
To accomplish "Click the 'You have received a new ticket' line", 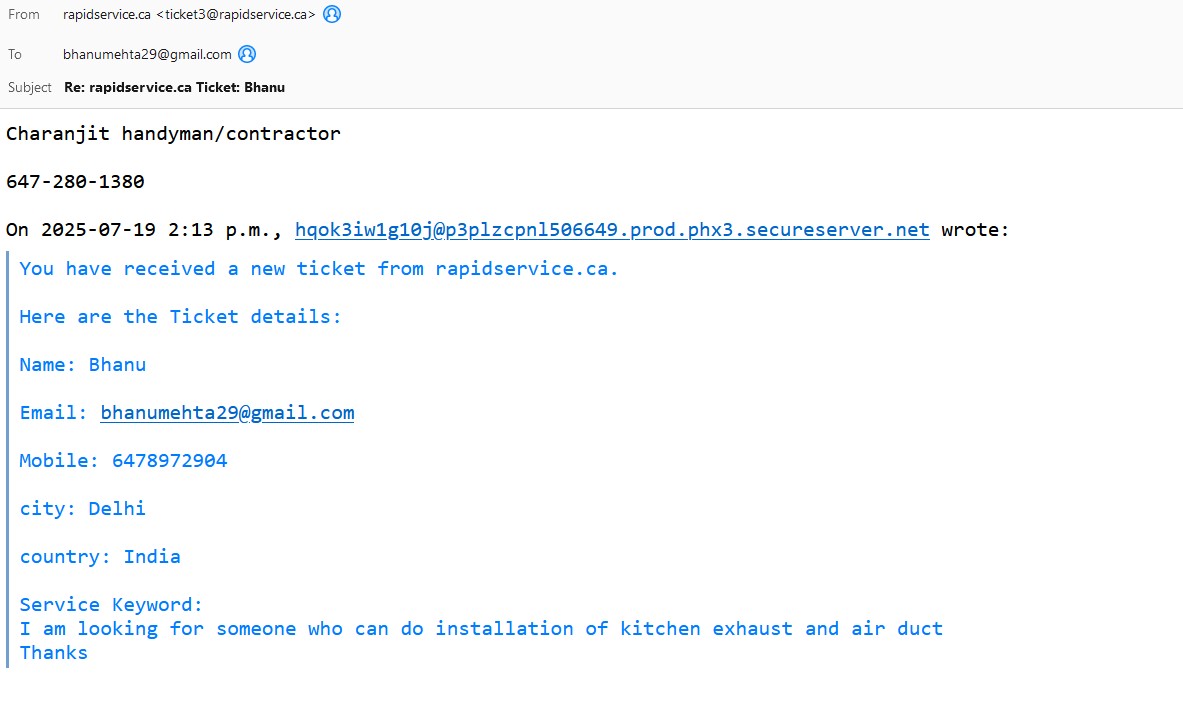I will point(319,269).
